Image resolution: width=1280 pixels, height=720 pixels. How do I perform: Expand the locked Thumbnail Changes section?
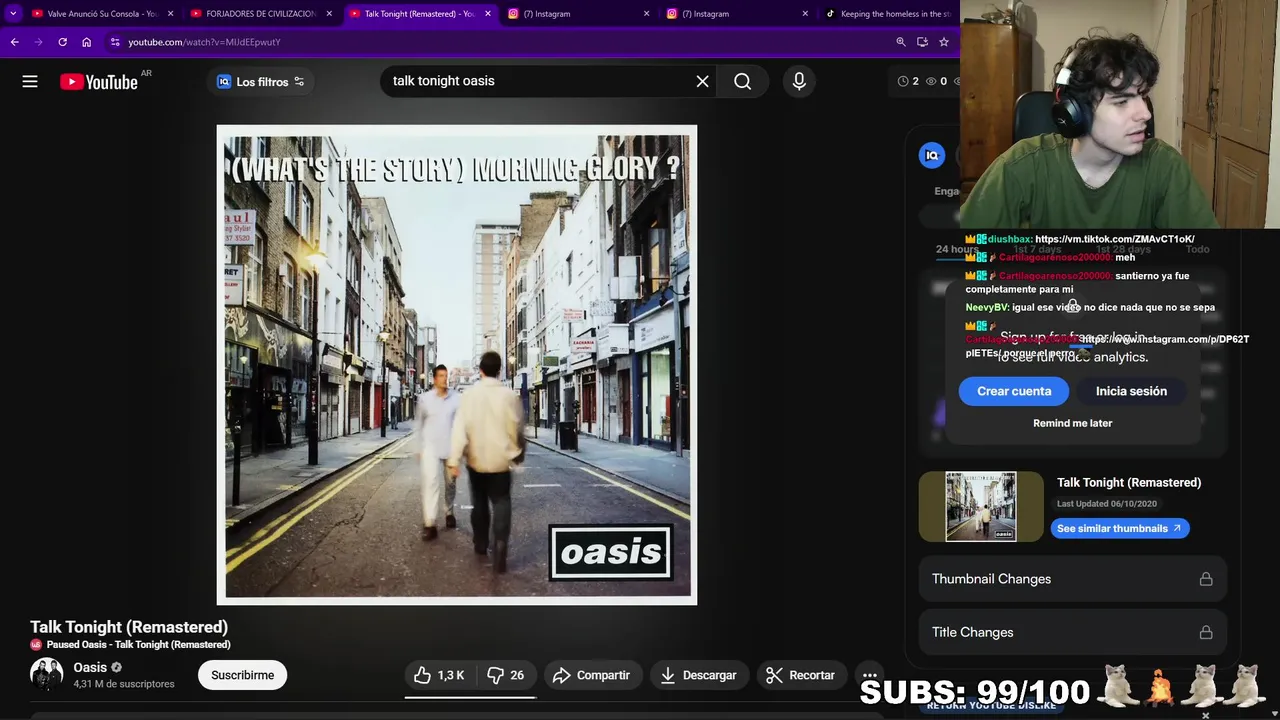(1072, 579)
